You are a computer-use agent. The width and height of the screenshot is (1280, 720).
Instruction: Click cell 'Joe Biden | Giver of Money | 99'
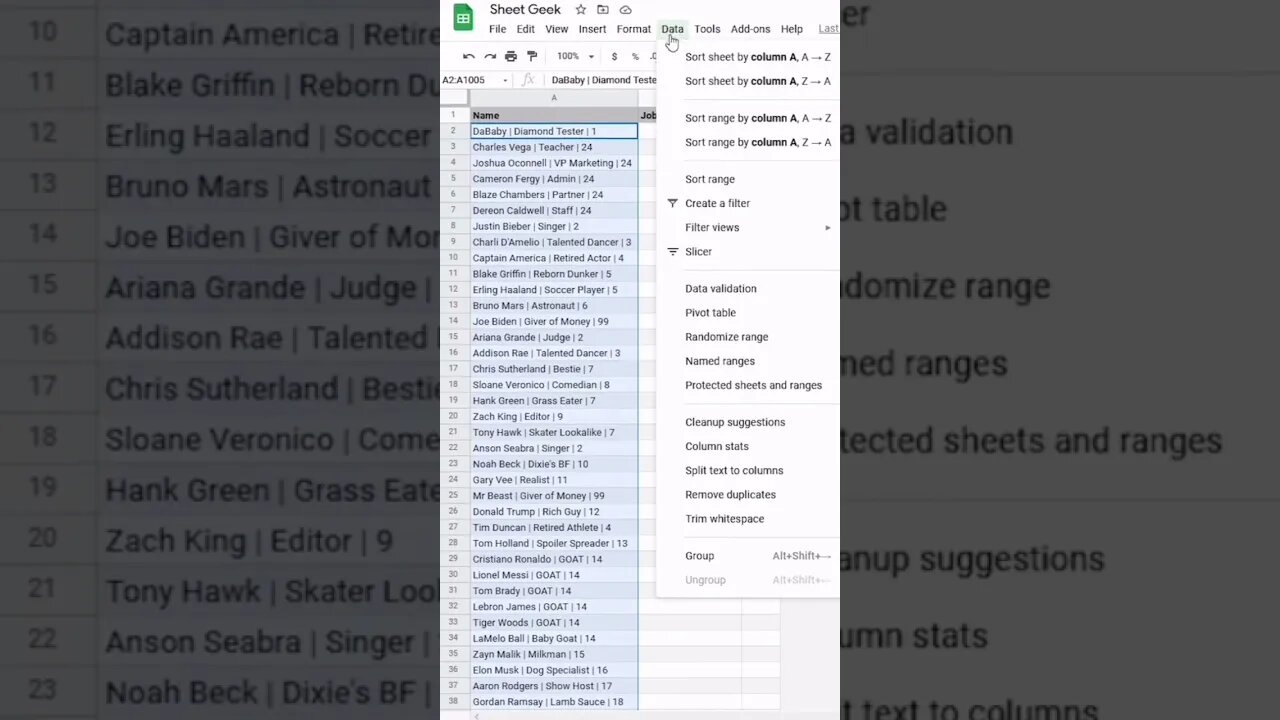tap(554, 321)
